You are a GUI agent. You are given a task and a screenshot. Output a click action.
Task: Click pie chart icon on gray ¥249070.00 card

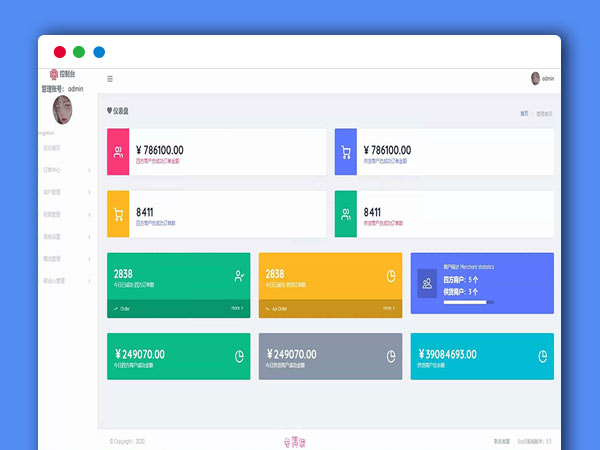[391, 355]
